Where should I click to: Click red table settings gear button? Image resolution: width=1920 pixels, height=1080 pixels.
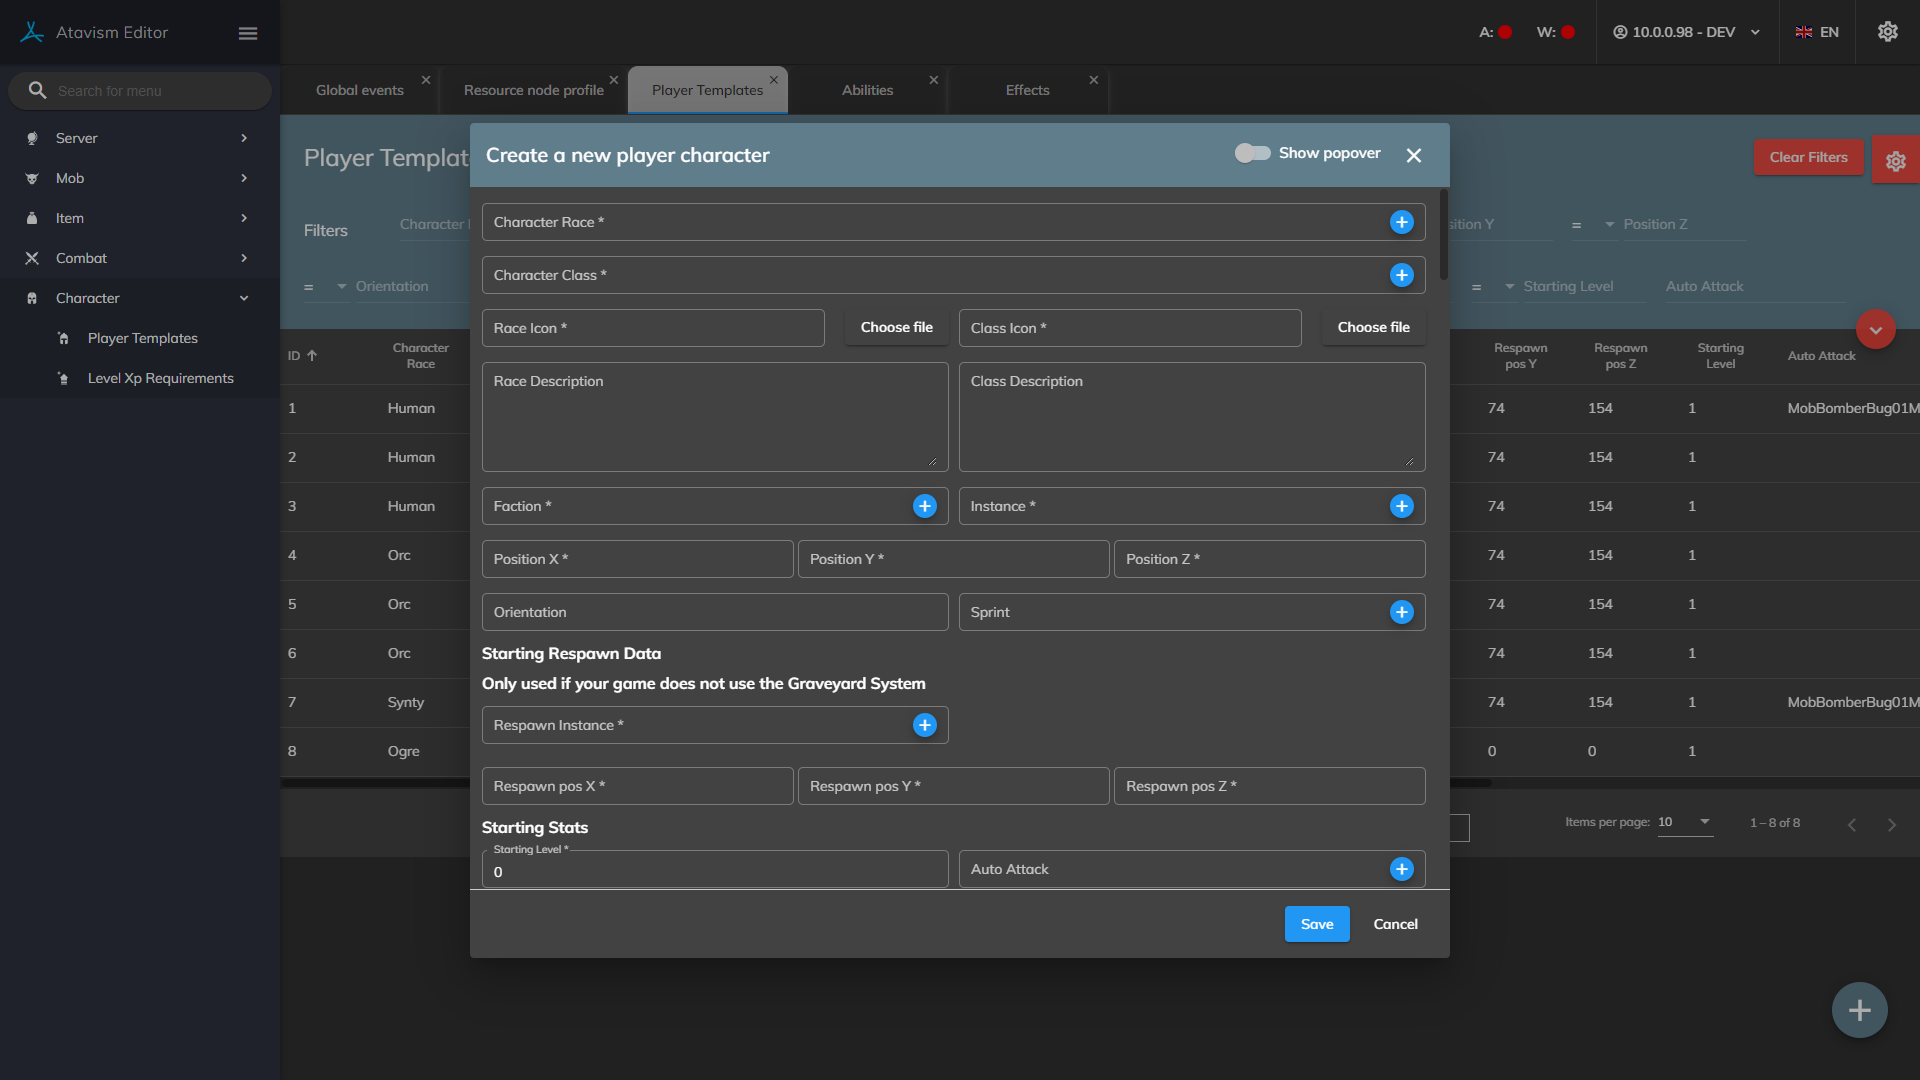coord(1895,161)
